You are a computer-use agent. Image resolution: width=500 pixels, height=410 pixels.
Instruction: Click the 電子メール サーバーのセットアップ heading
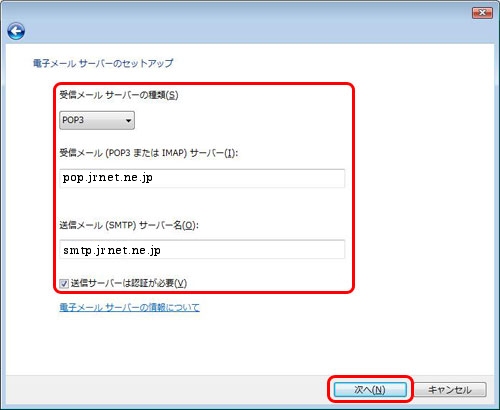pos(103,63)
